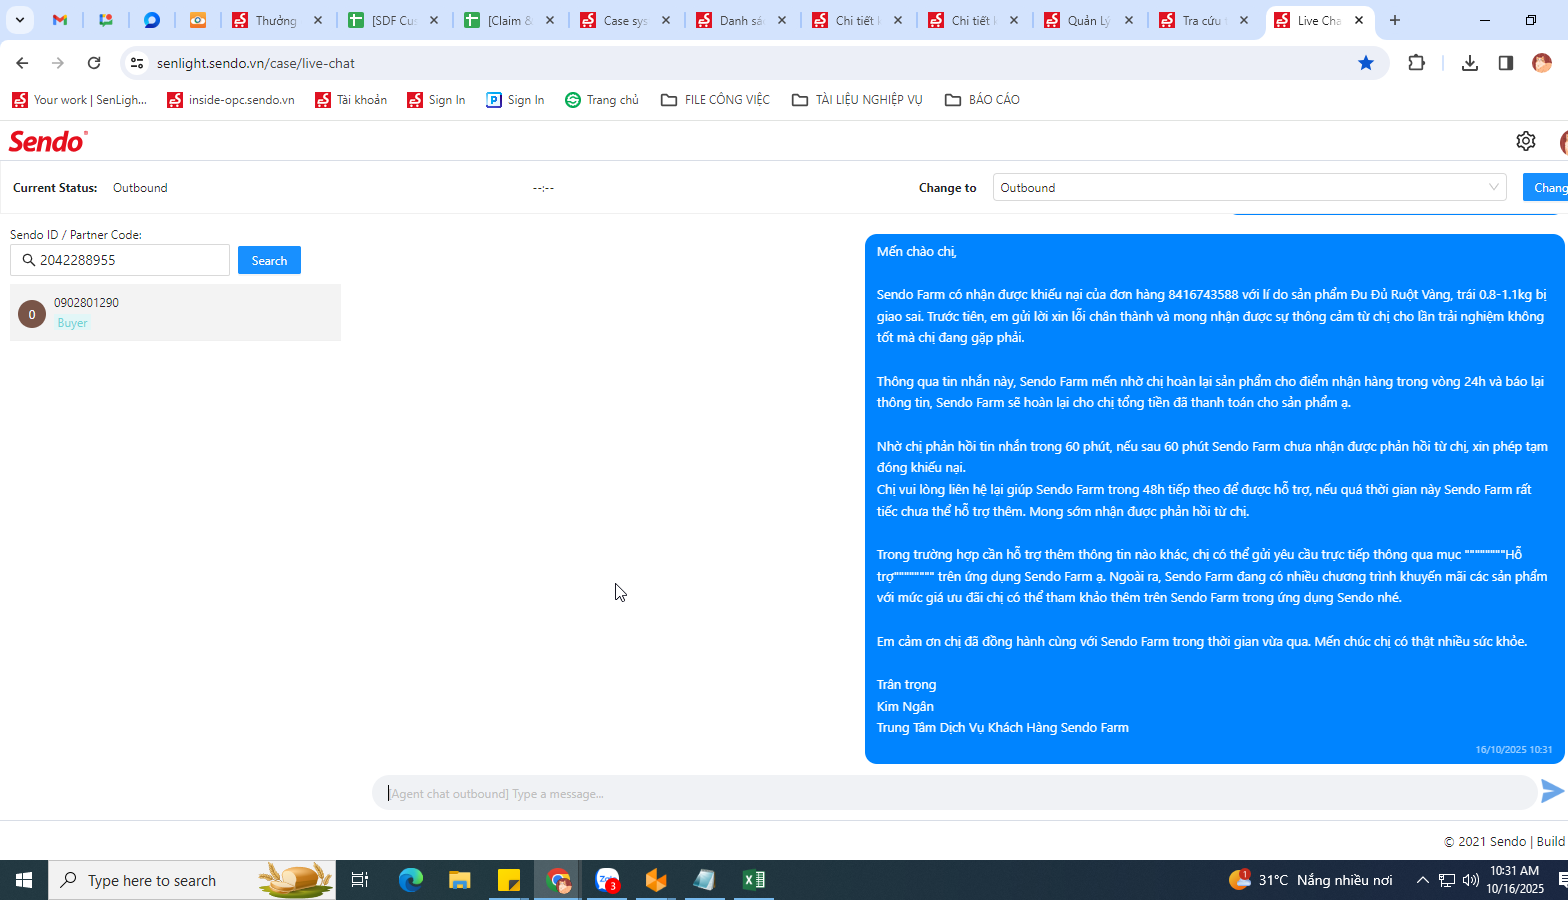Image resolution: width=1568 pixels, height=900 pixels.
Task: Open Excel from taskbar
Action: coord(754,880)
